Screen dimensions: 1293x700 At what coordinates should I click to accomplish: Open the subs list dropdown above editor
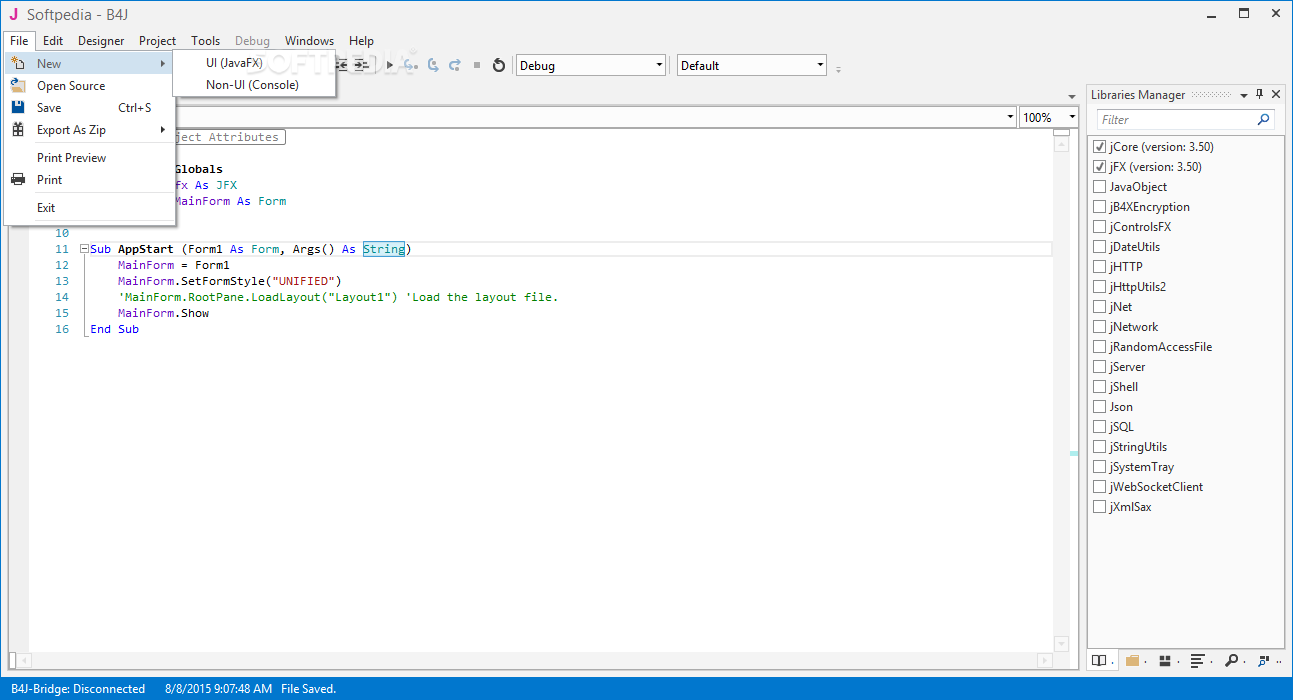pyautogui.click(x=1010, y=117)
